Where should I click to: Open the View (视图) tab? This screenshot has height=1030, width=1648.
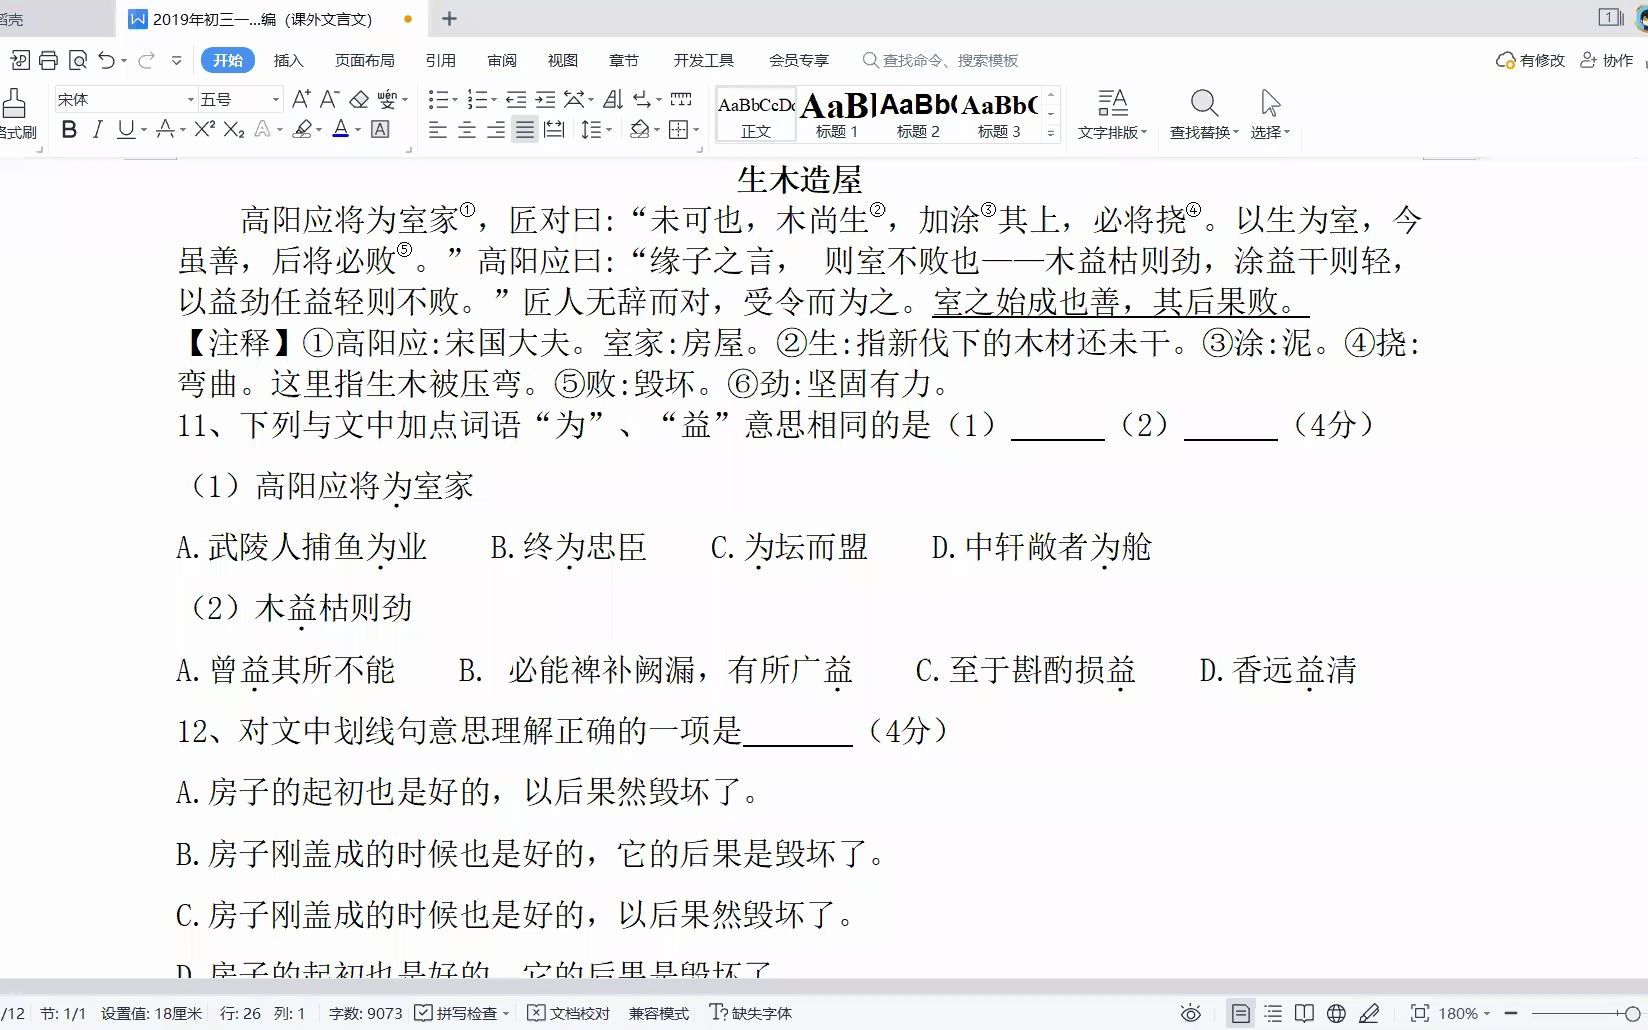[x=562, y=61]
